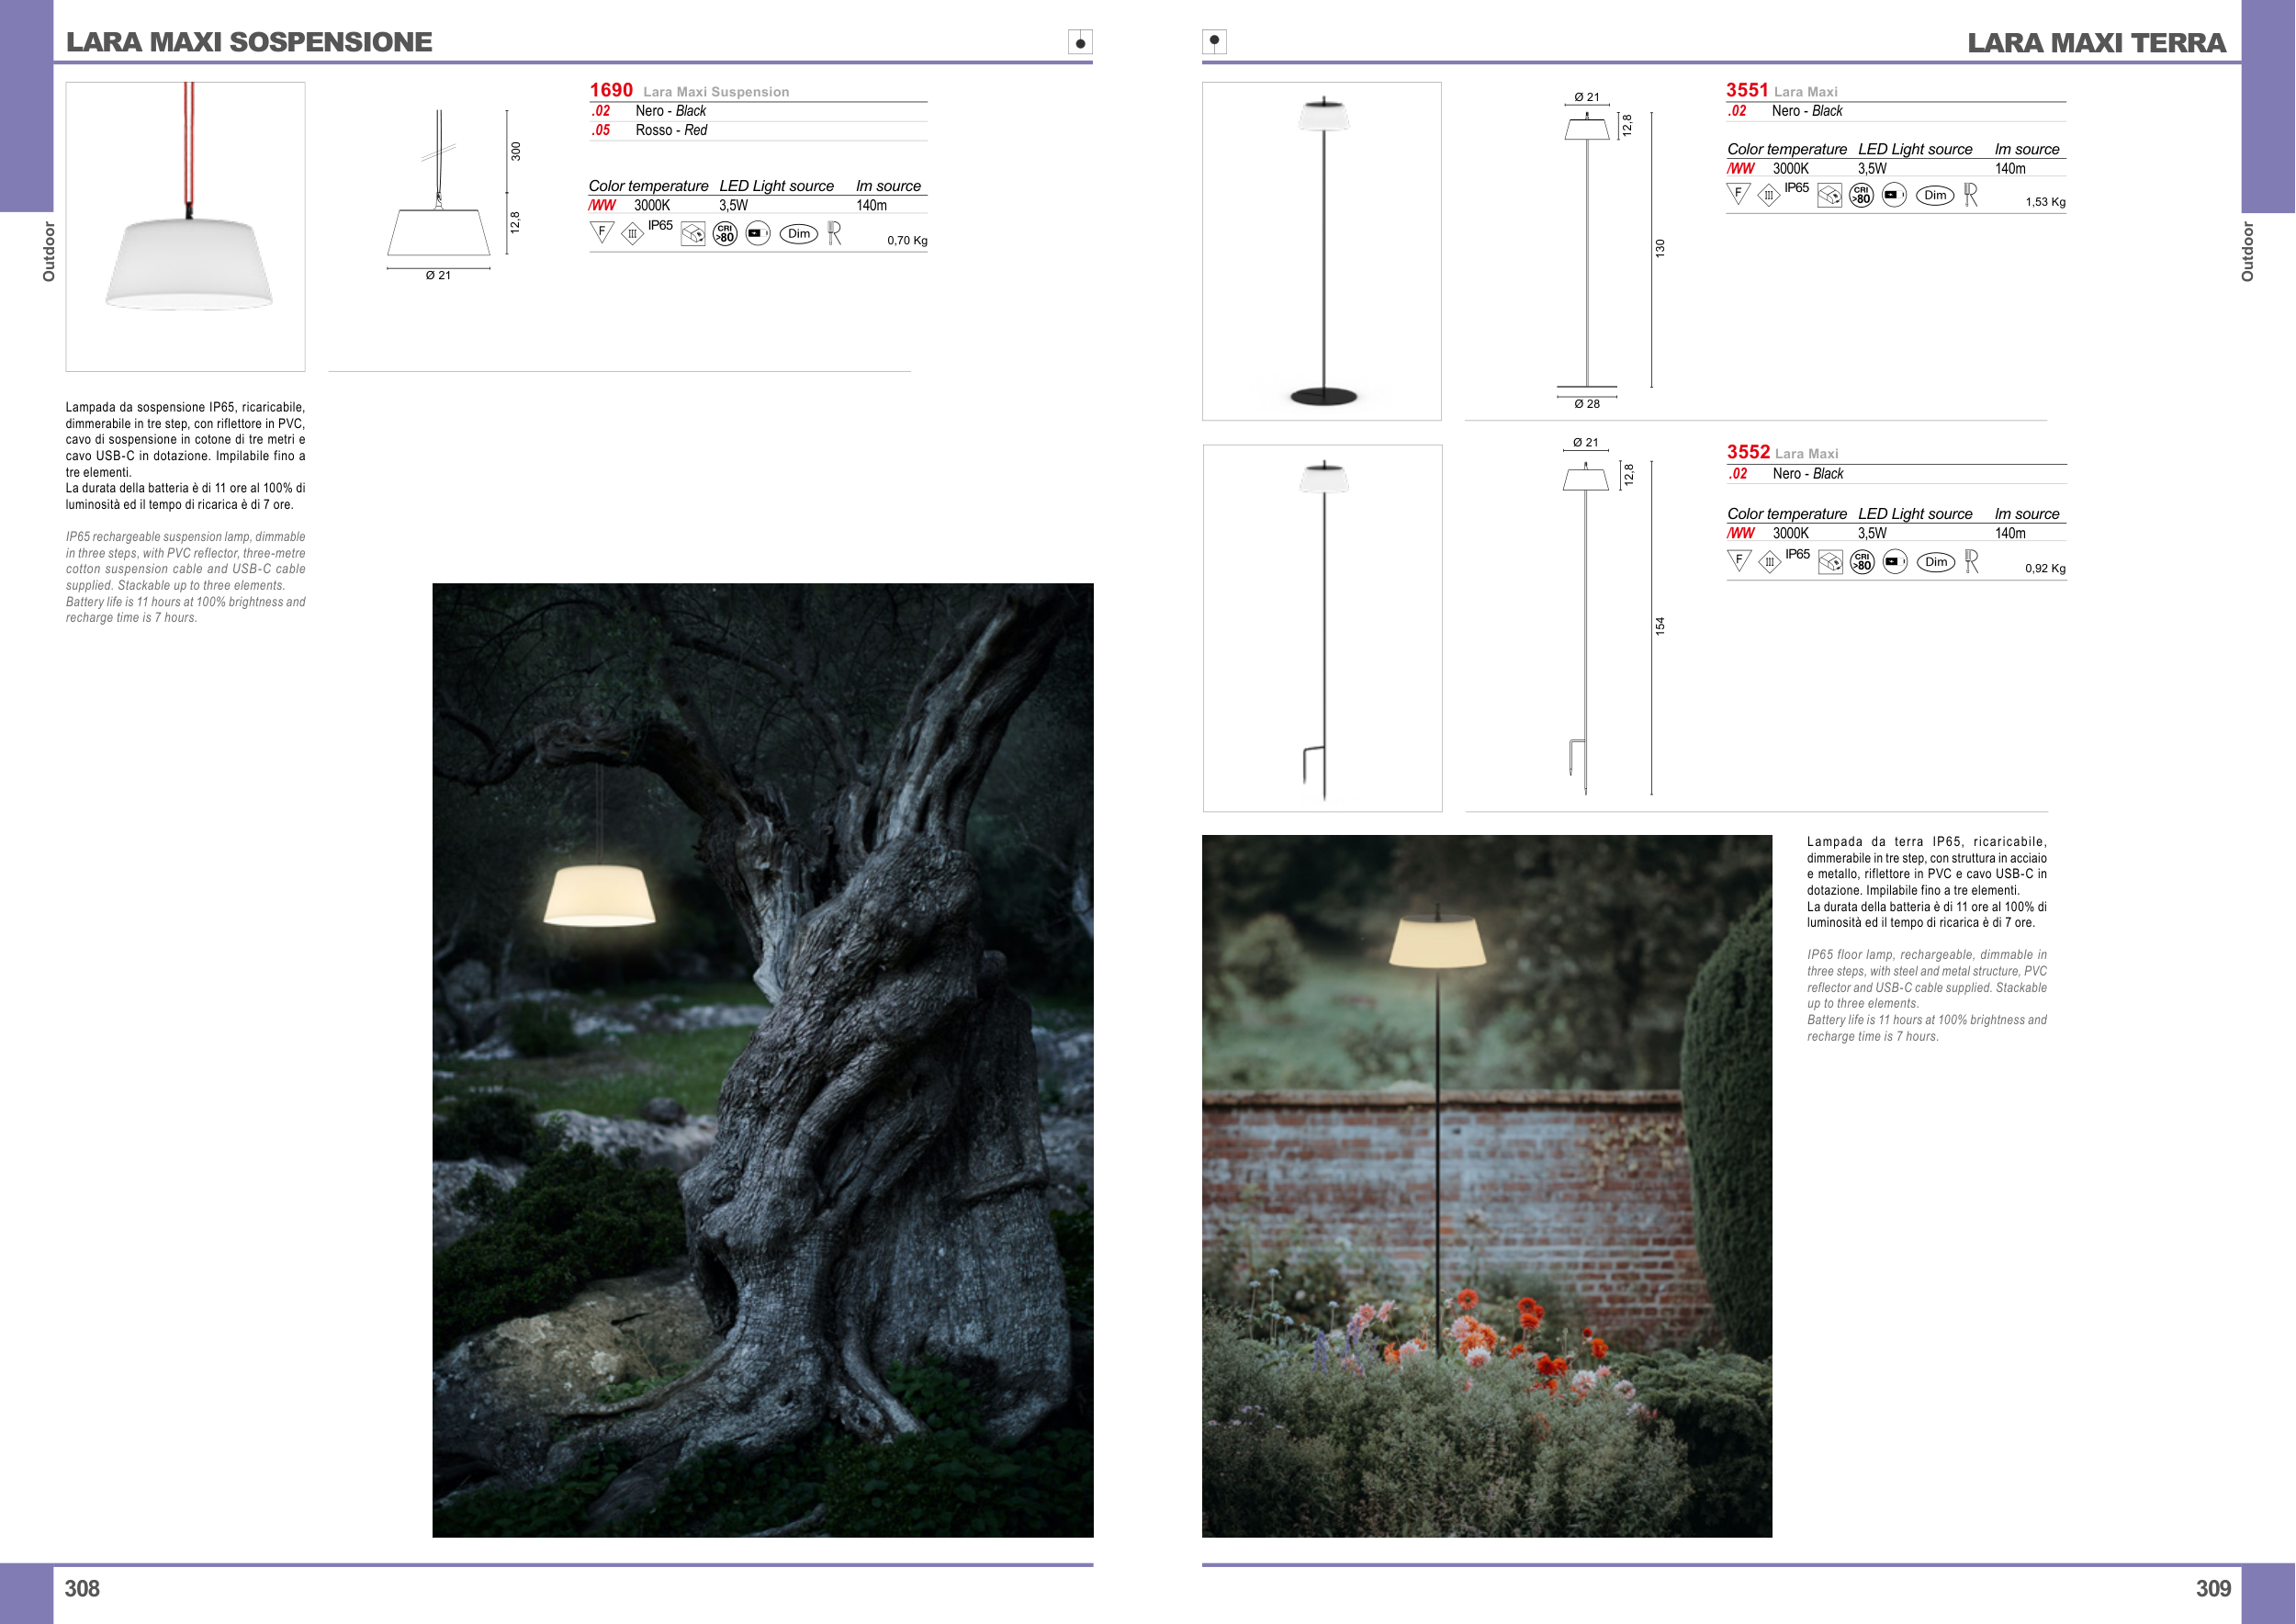
Task: Click the CRI >80 icon for product 3552
Action: click(1862, 562)
